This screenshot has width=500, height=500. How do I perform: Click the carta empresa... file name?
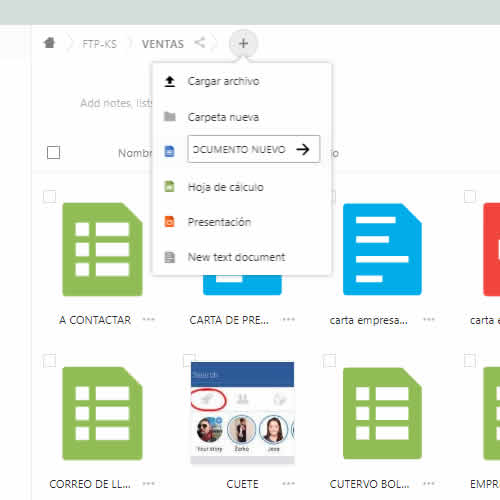tap(369, 320)
